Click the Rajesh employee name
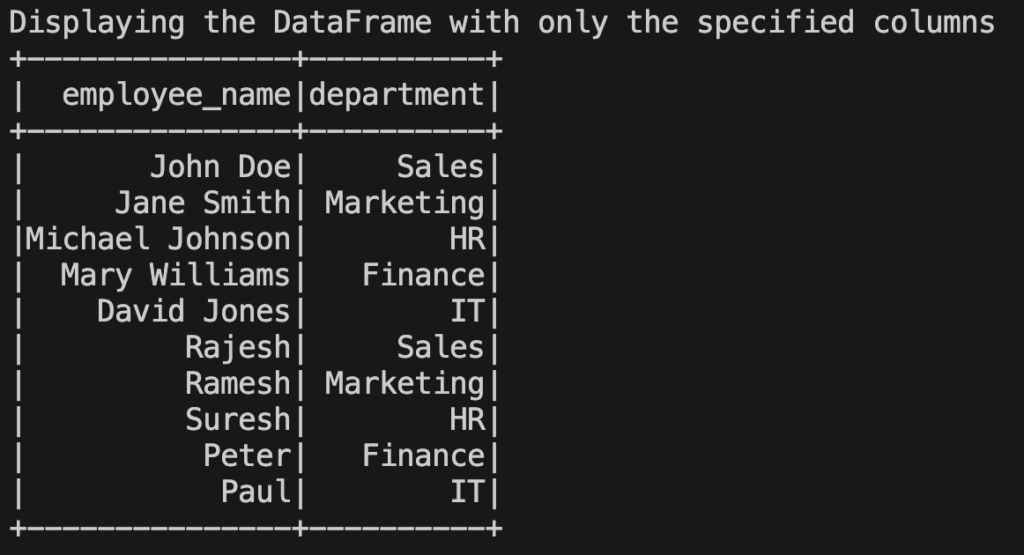This screenshot has width=1024, height=555. click(238, 348)
